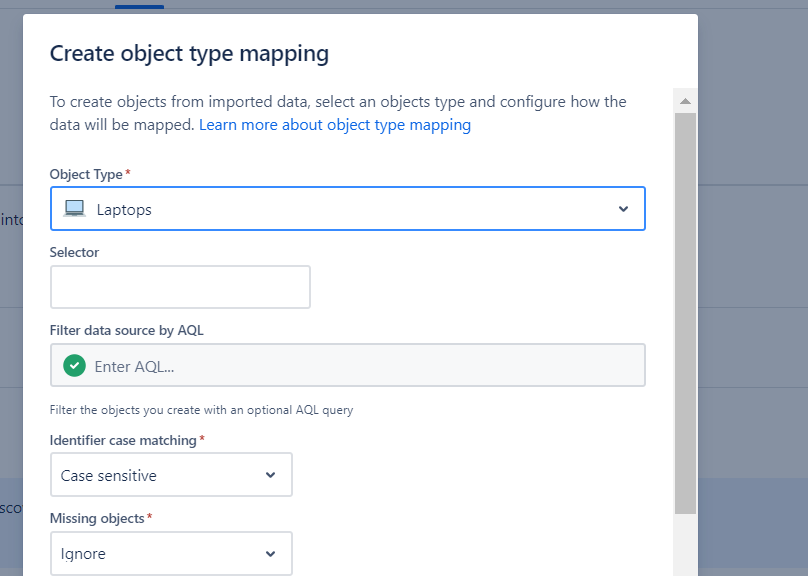Viewport: 808px width, 576px height.
Task: Select the Laptops value in Object Type
Action: coord(124,209)
